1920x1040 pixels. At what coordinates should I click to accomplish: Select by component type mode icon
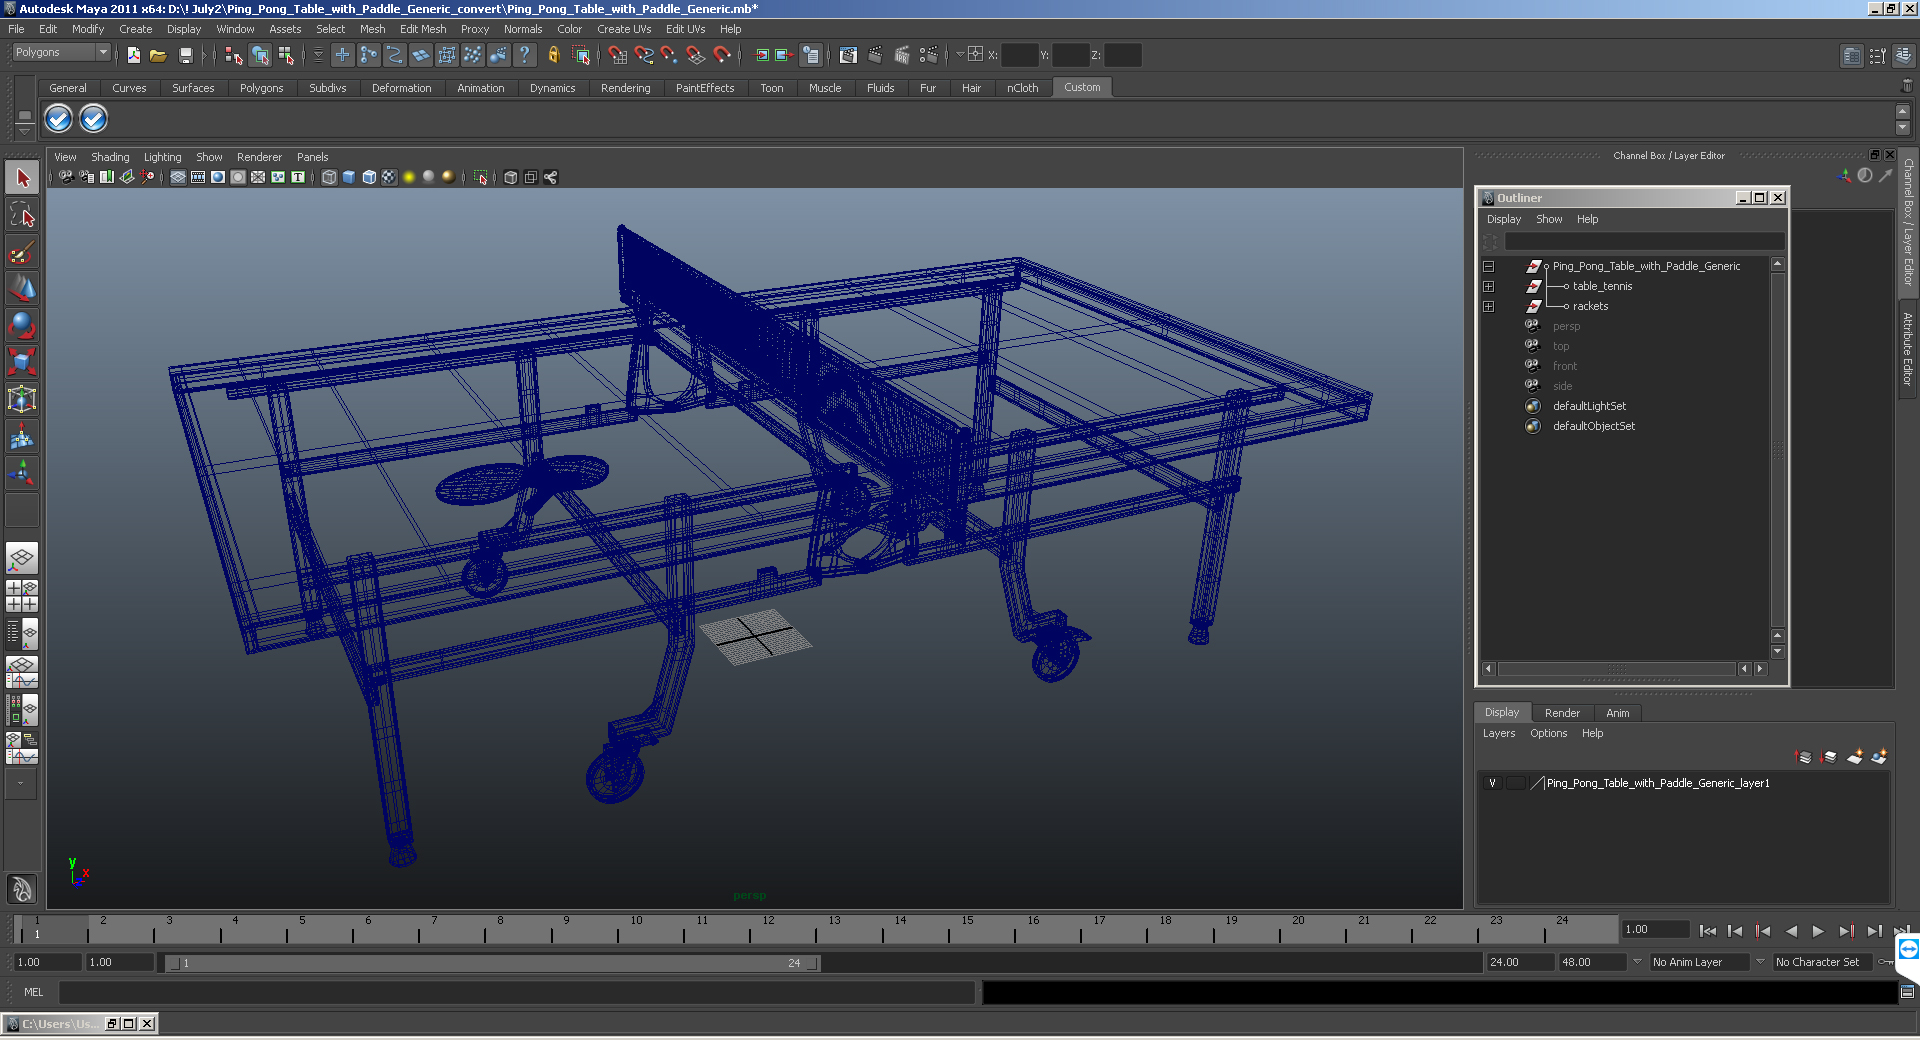287,55
